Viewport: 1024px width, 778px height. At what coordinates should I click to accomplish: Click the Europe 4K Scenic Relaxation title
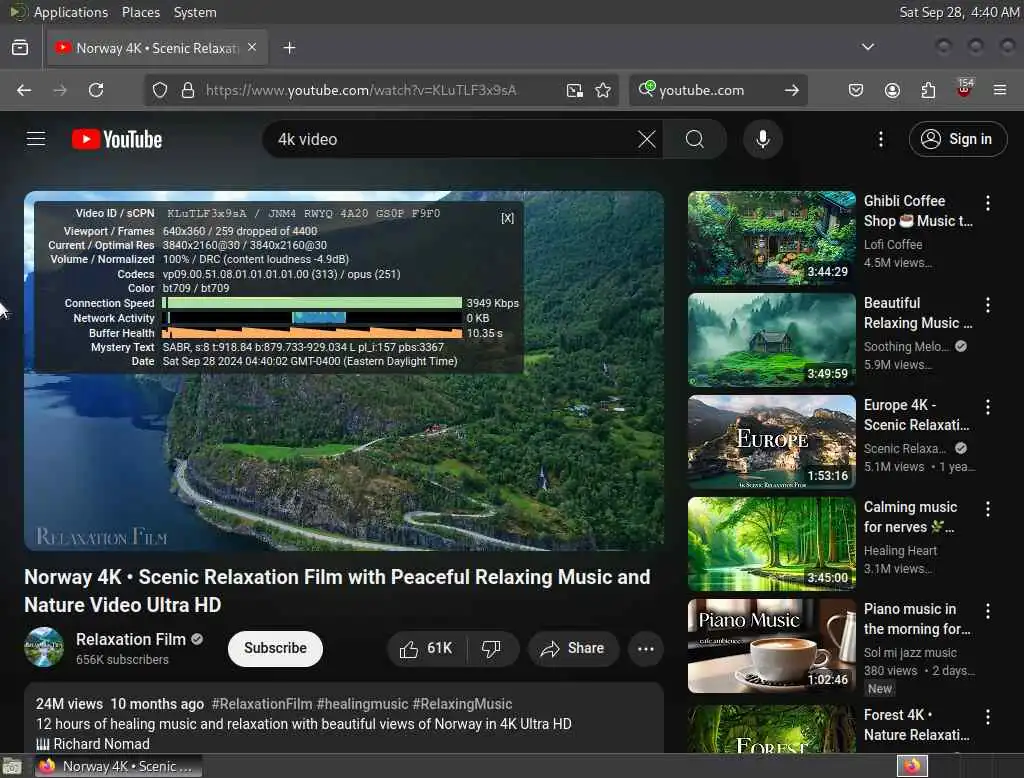pos(916,415)
